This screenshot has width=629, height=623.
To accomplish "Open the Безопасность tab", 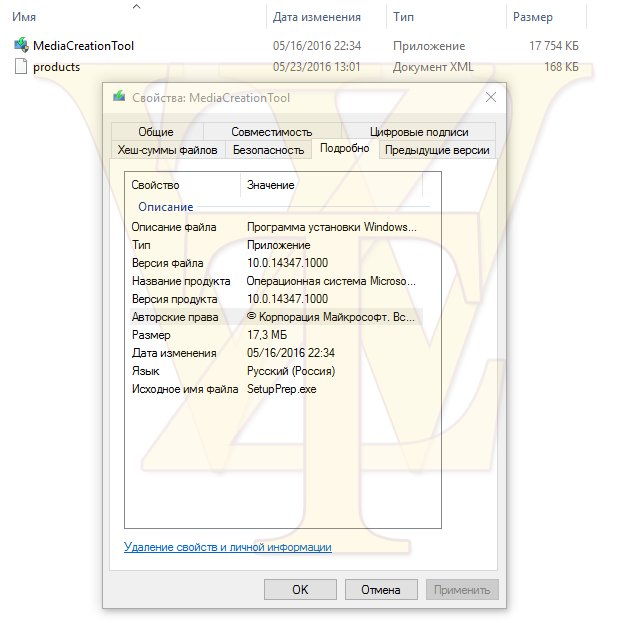I will pyautogui.click(x=268, y=150).
